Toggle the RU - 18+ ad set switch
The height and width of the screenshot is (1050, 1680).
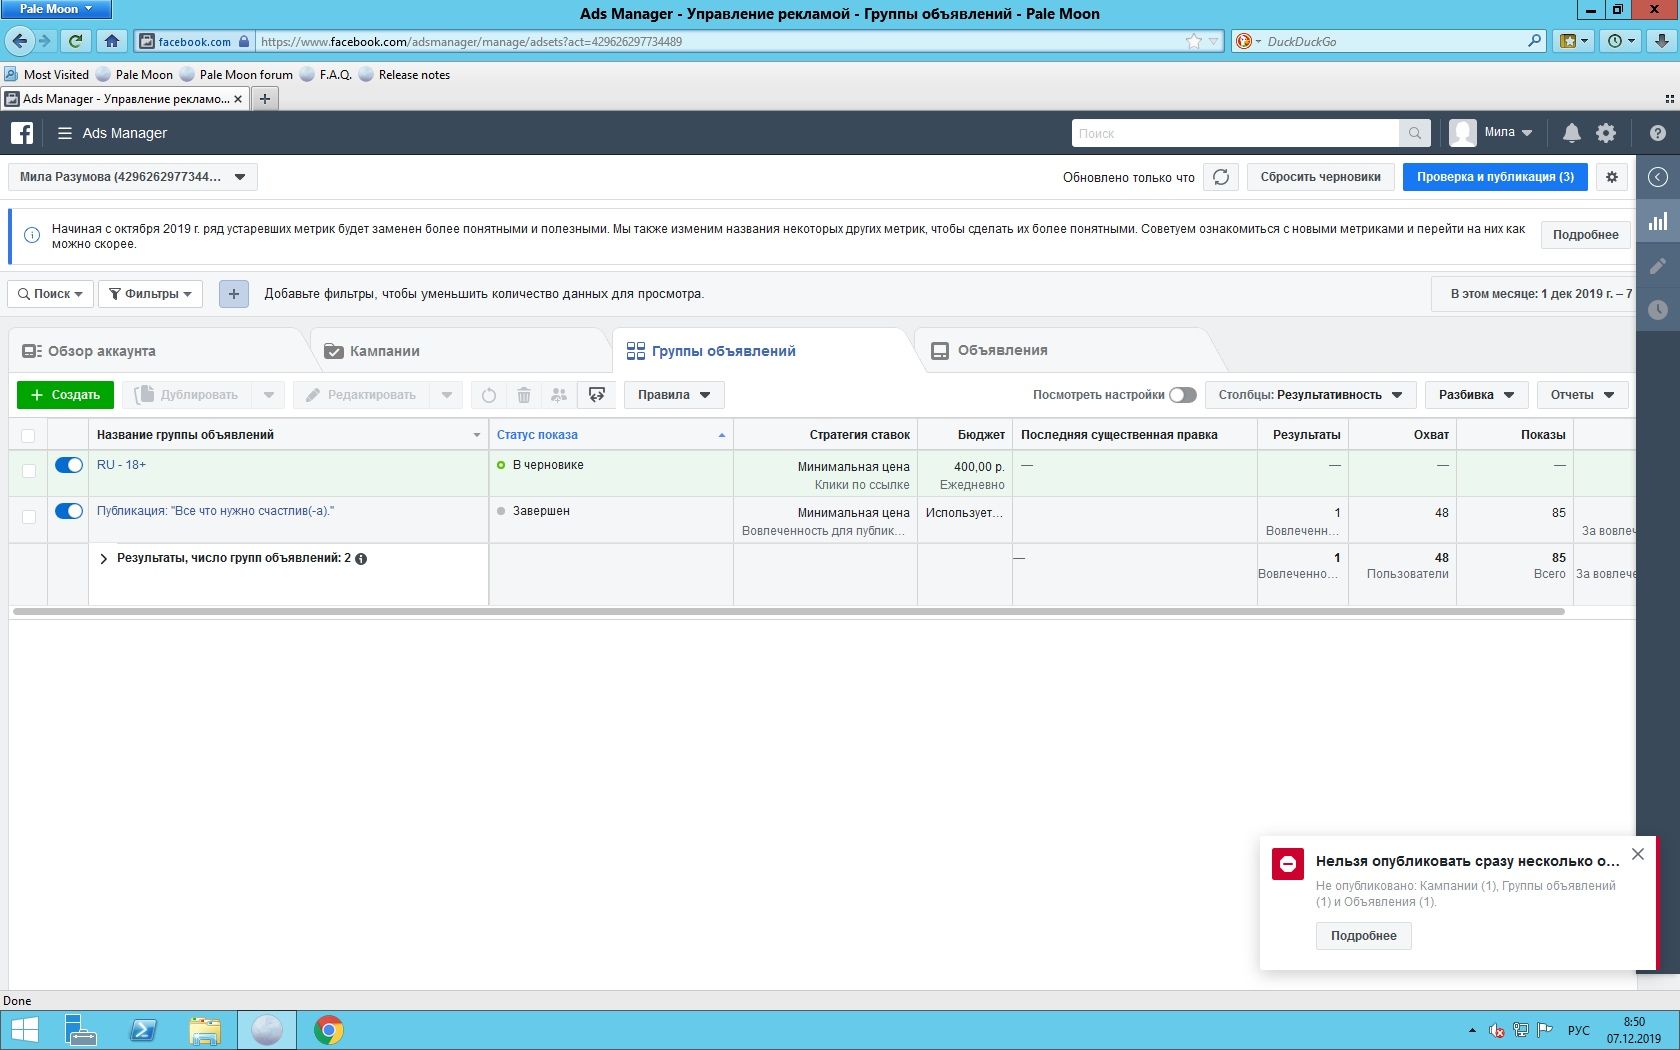69,465
